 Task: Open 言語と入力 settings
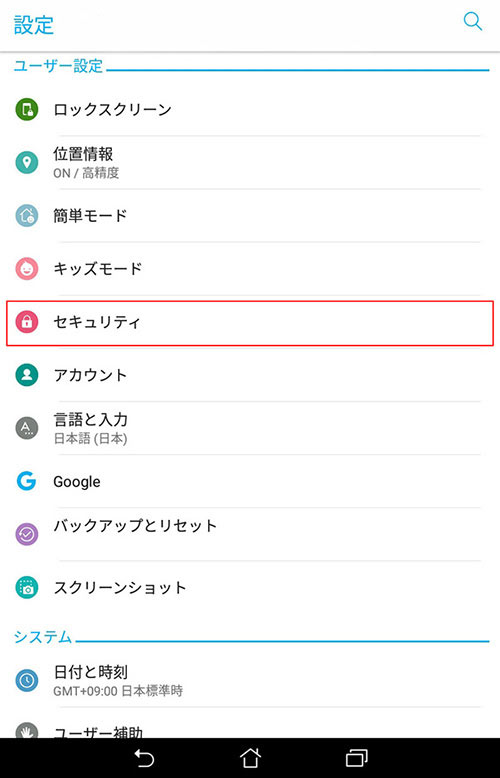pyautogui.click(x=250, y=428)
